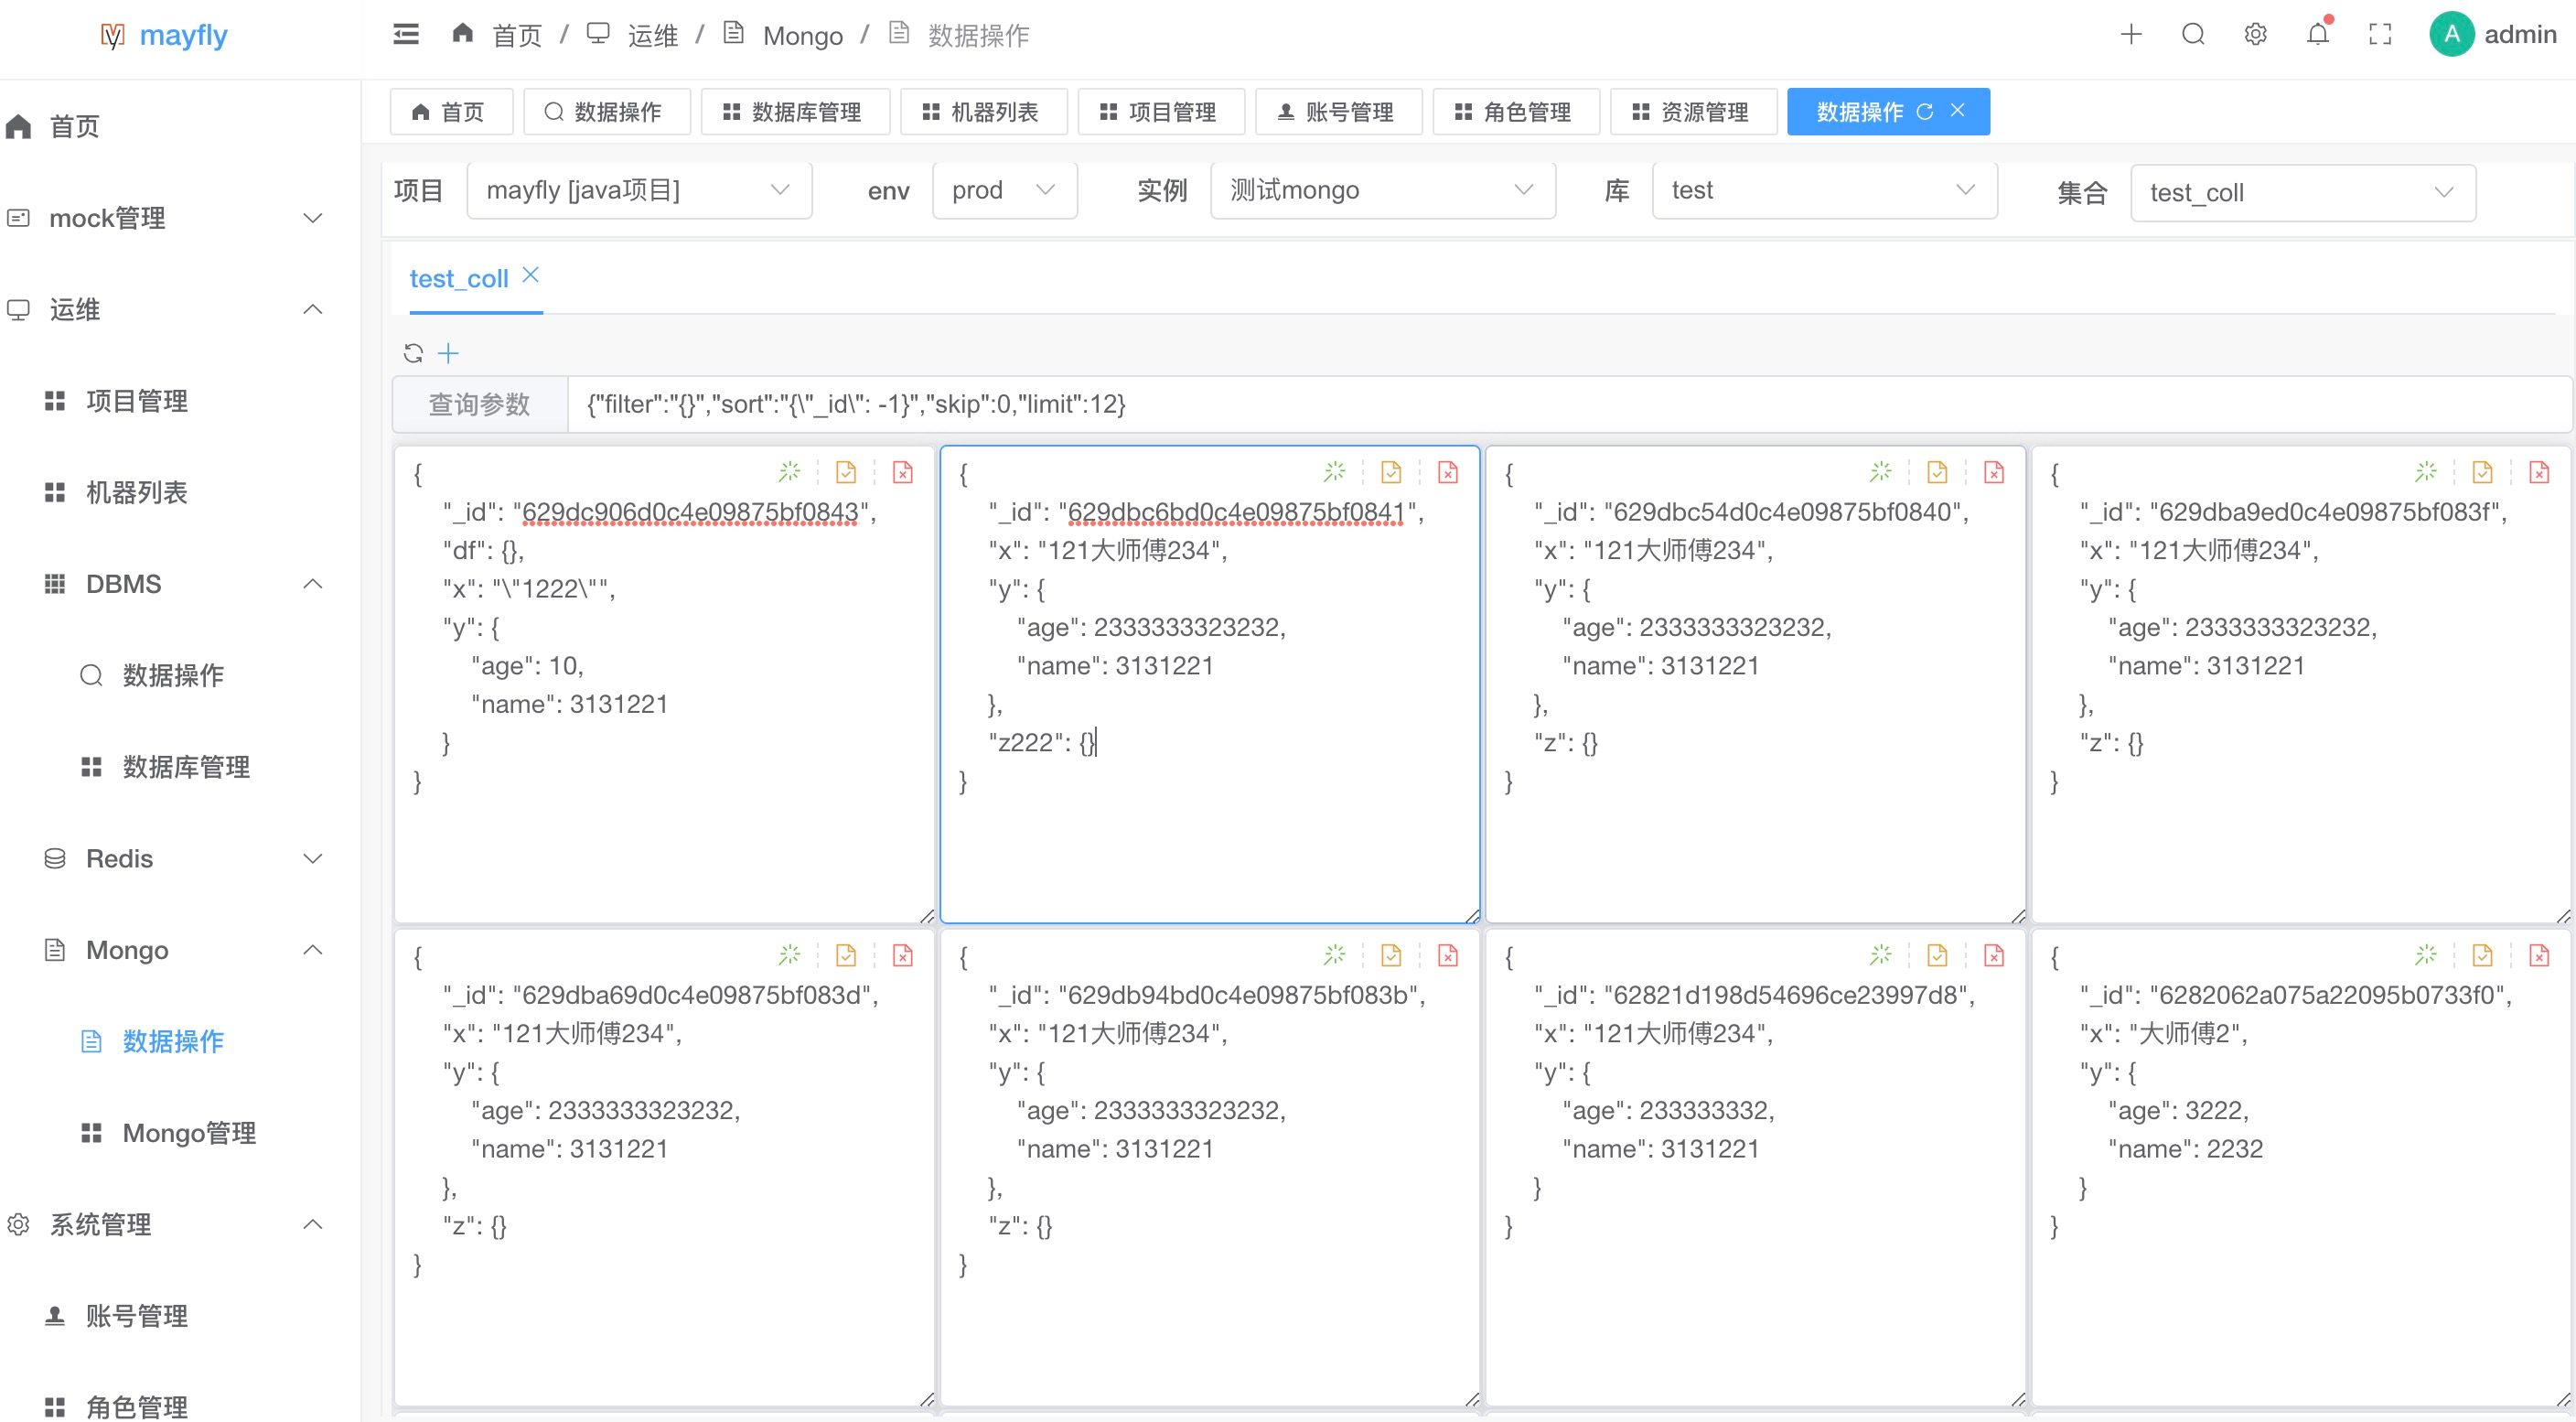This screenshot has width=2576, height=1422.
Task: Click the blue plus icon to add a document
Action: point(448,353)
